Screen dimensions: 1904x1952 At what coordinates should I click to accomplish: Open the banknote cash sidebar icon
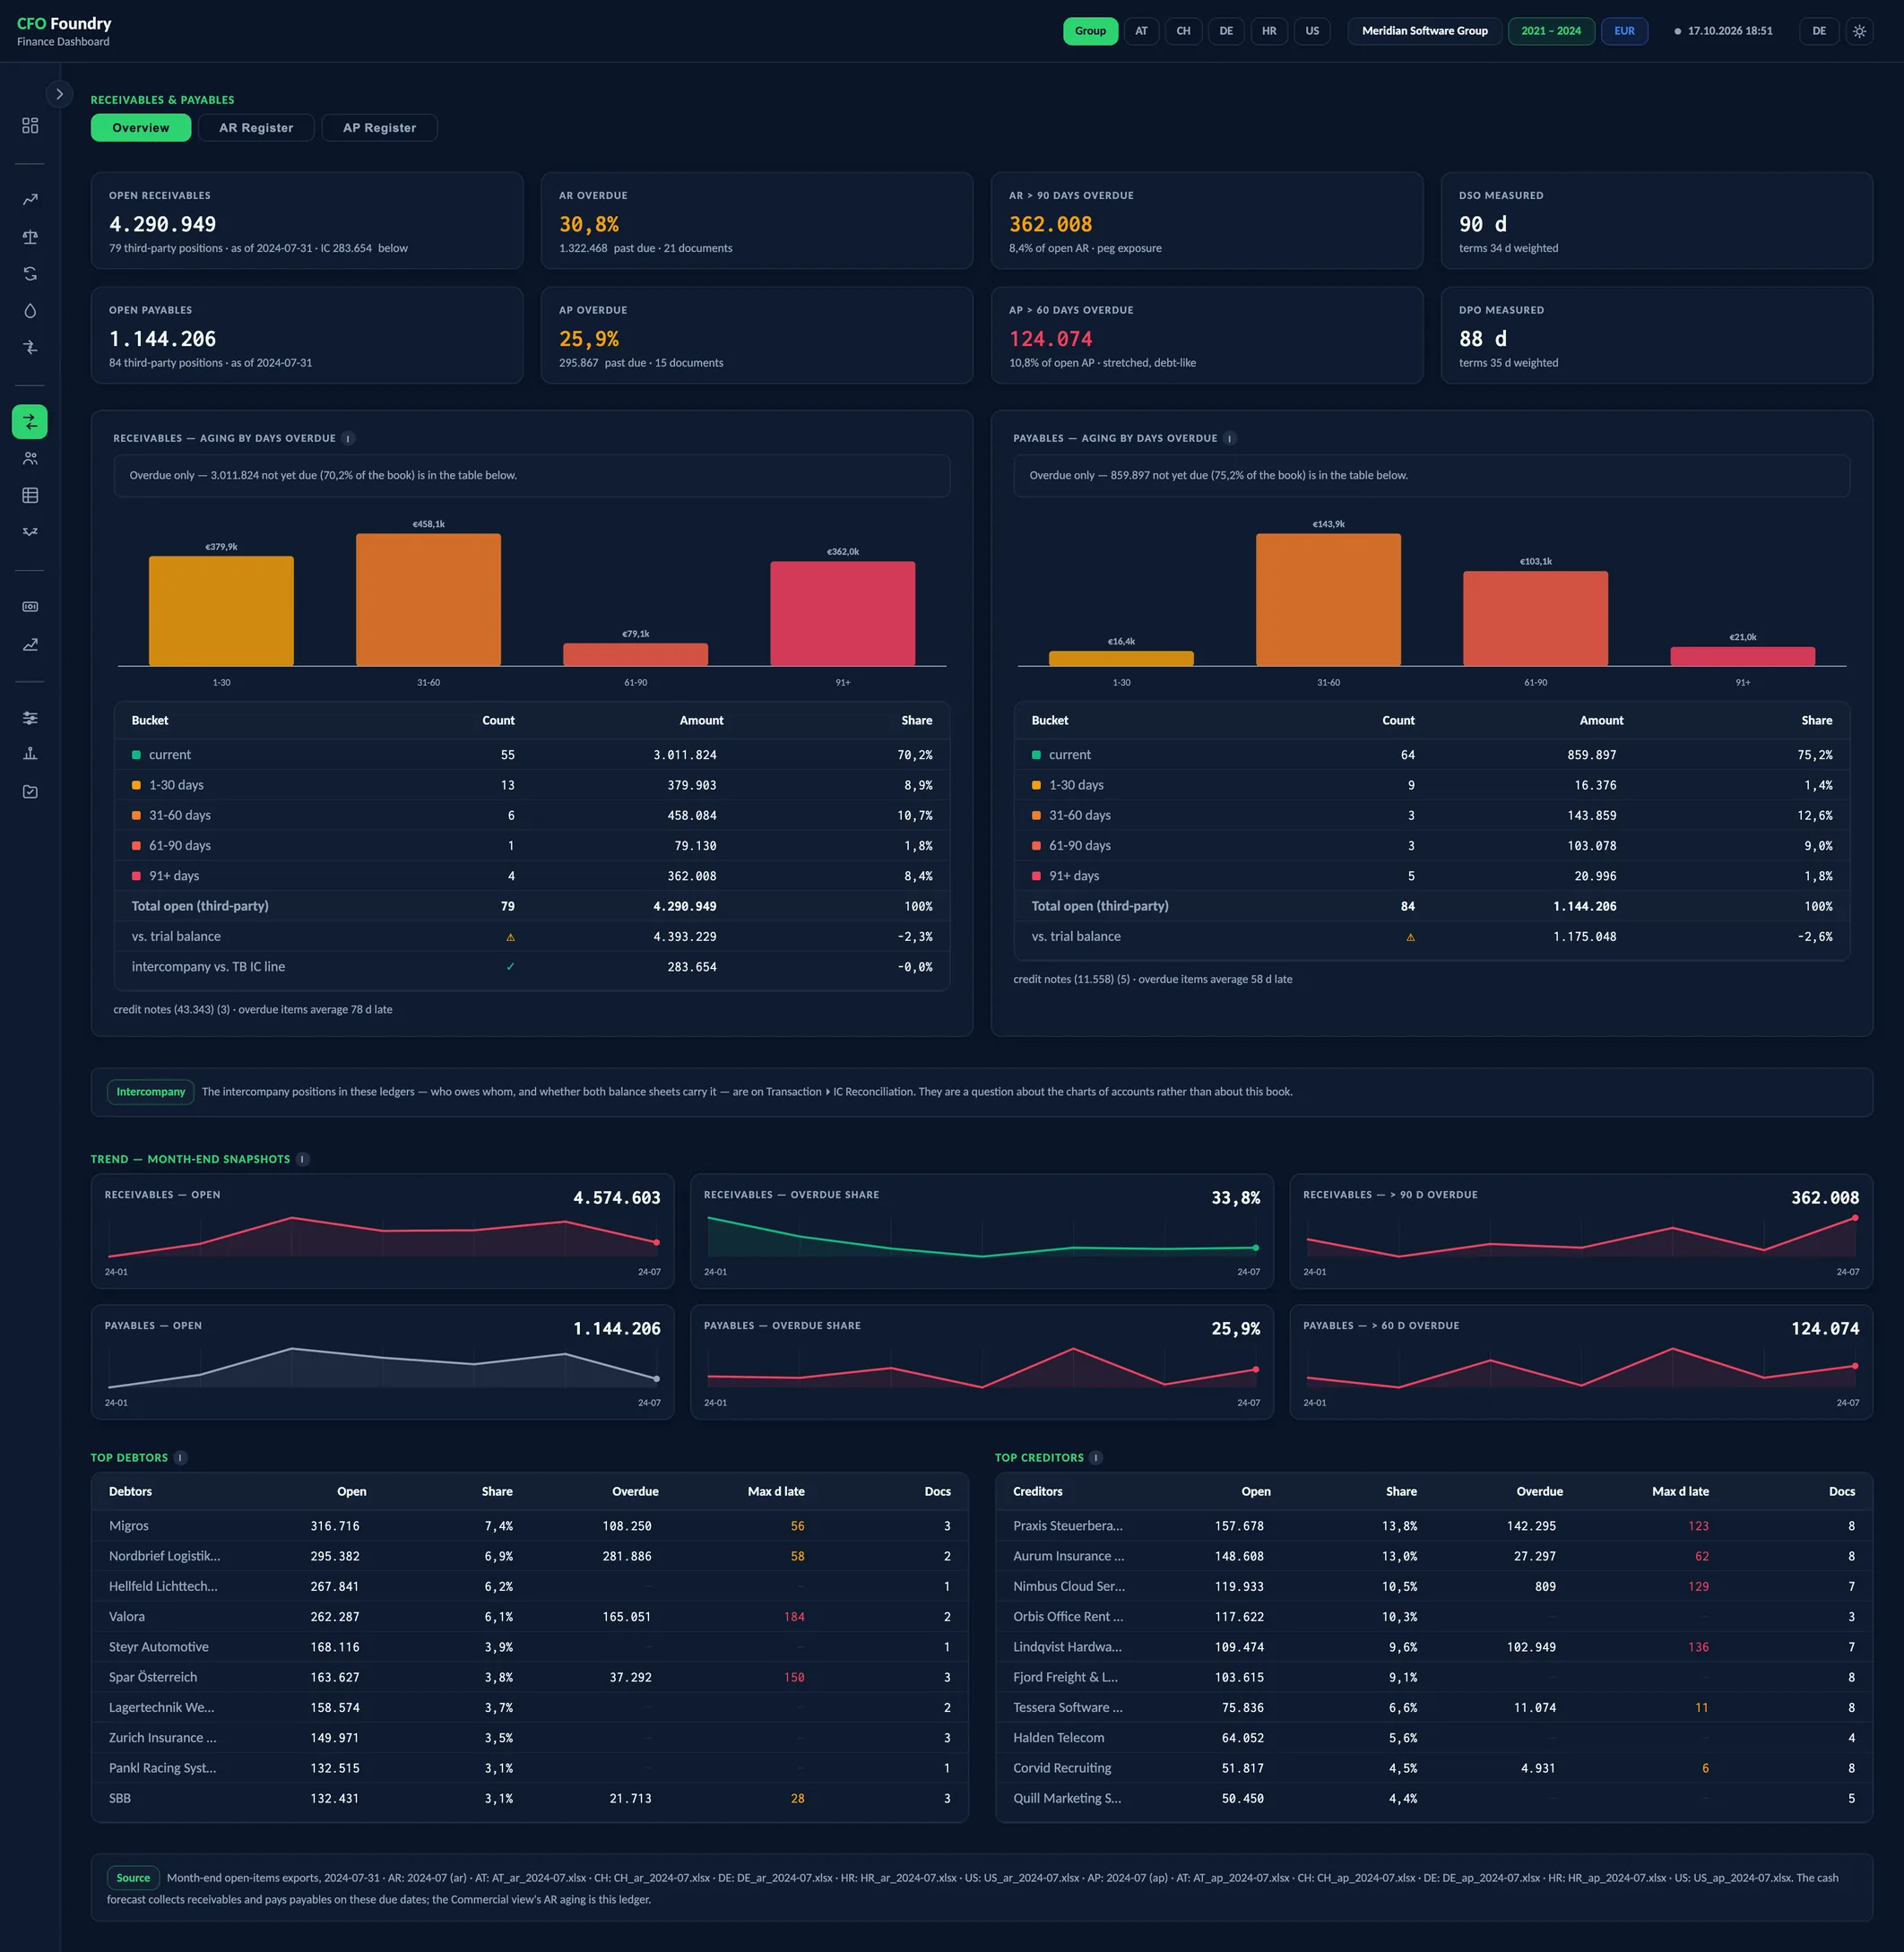(30, 607)
